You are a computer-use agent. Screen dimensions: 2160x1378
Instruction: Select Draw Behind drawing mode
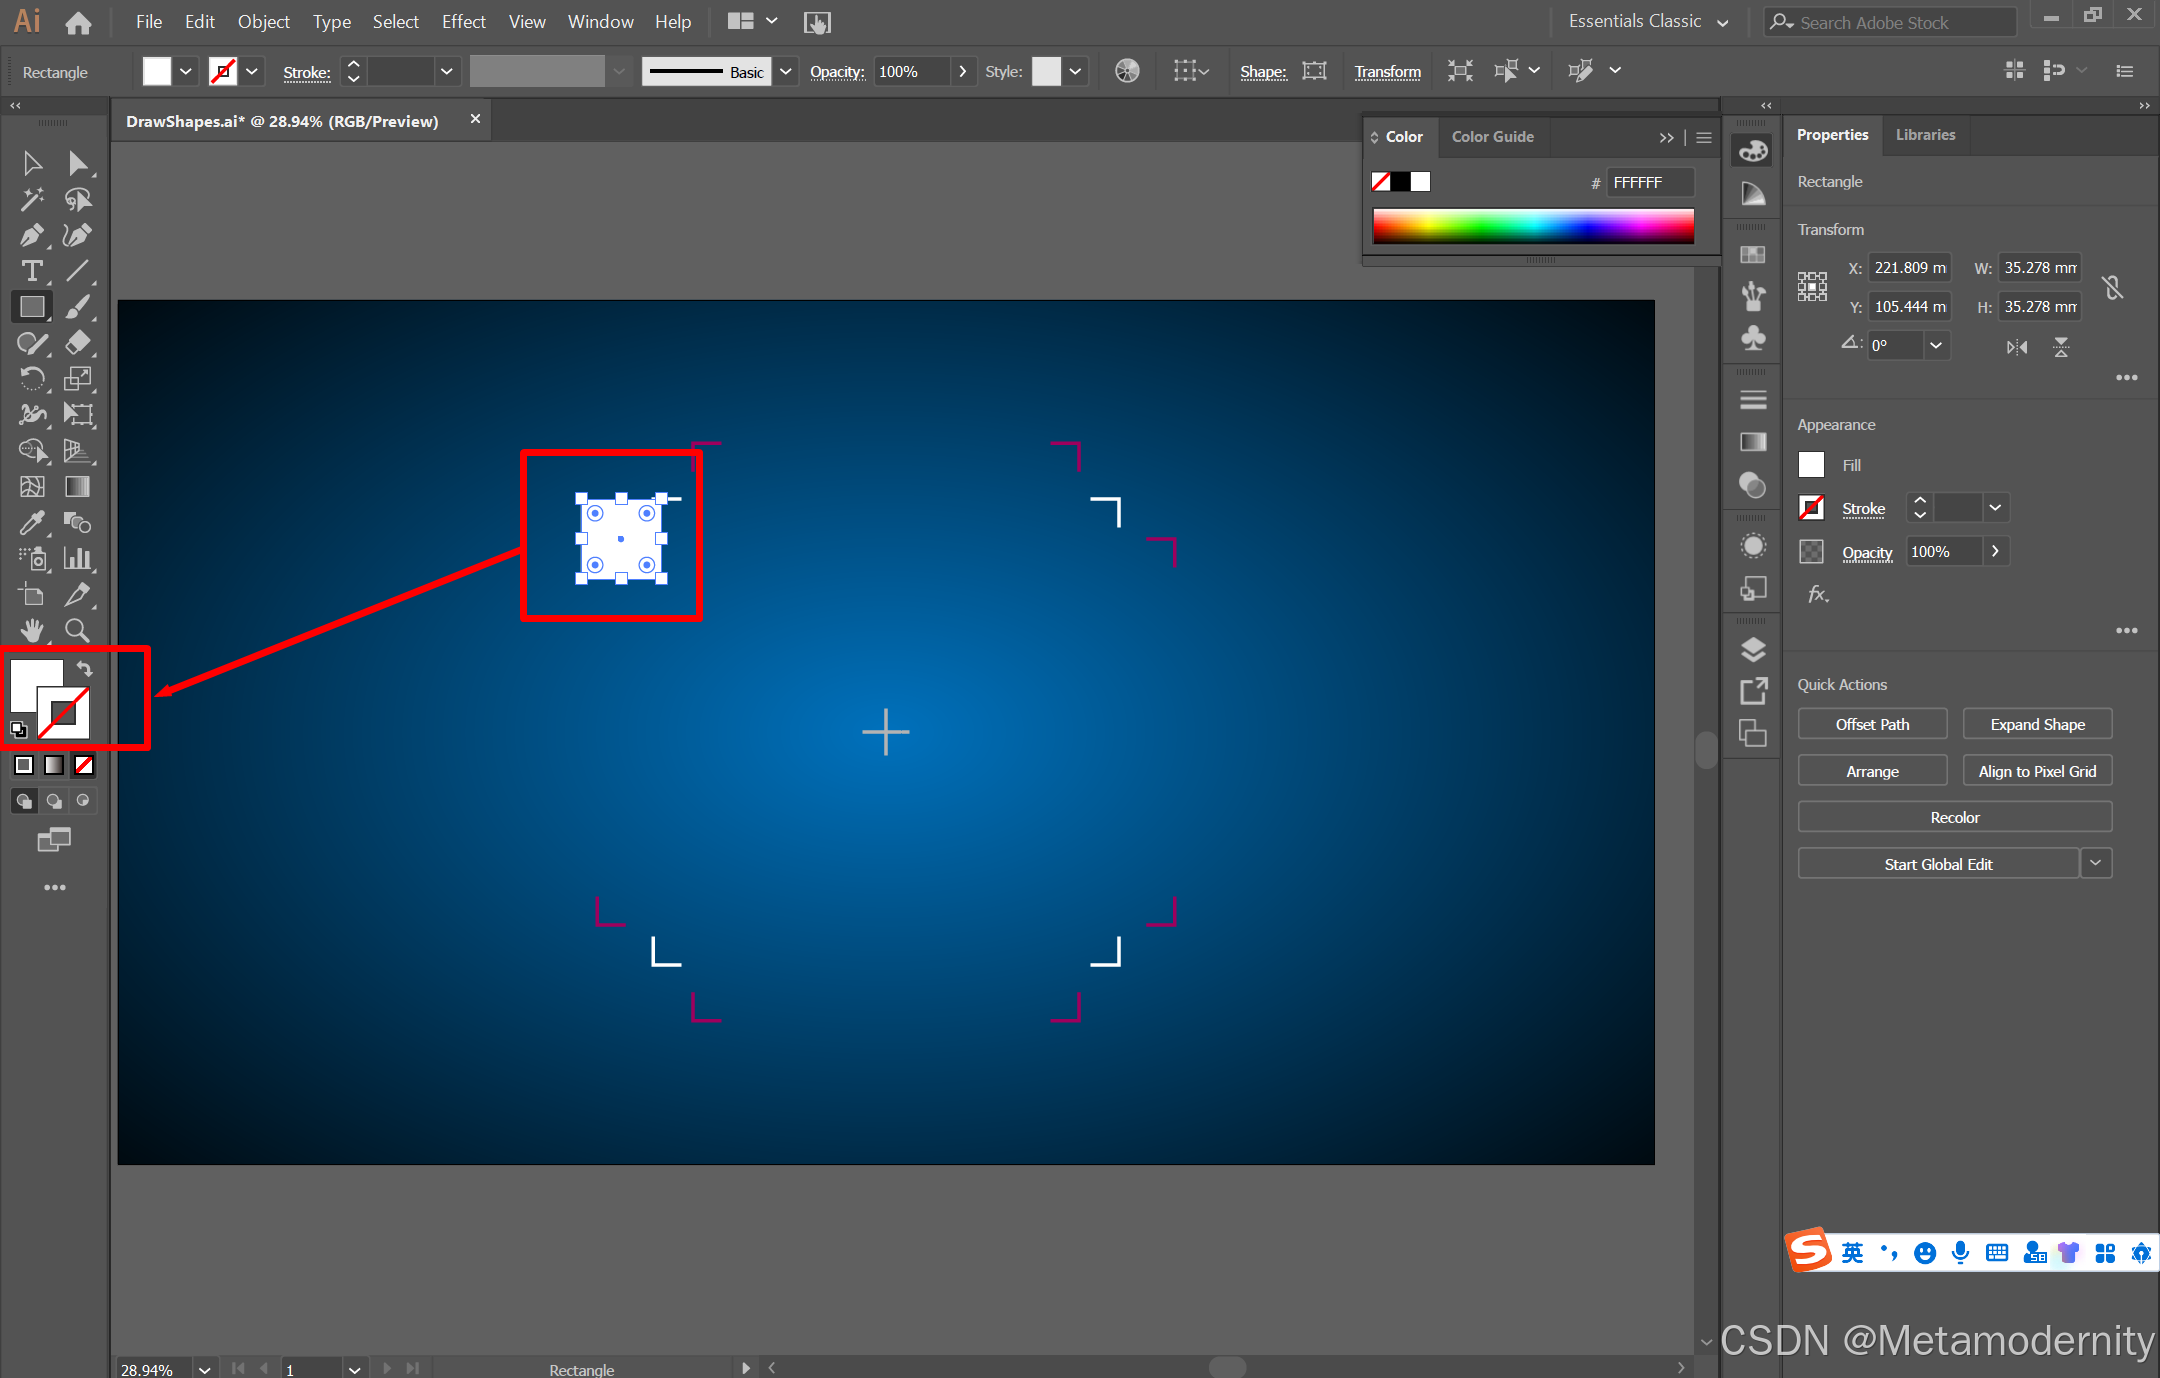tap(54, 801)
